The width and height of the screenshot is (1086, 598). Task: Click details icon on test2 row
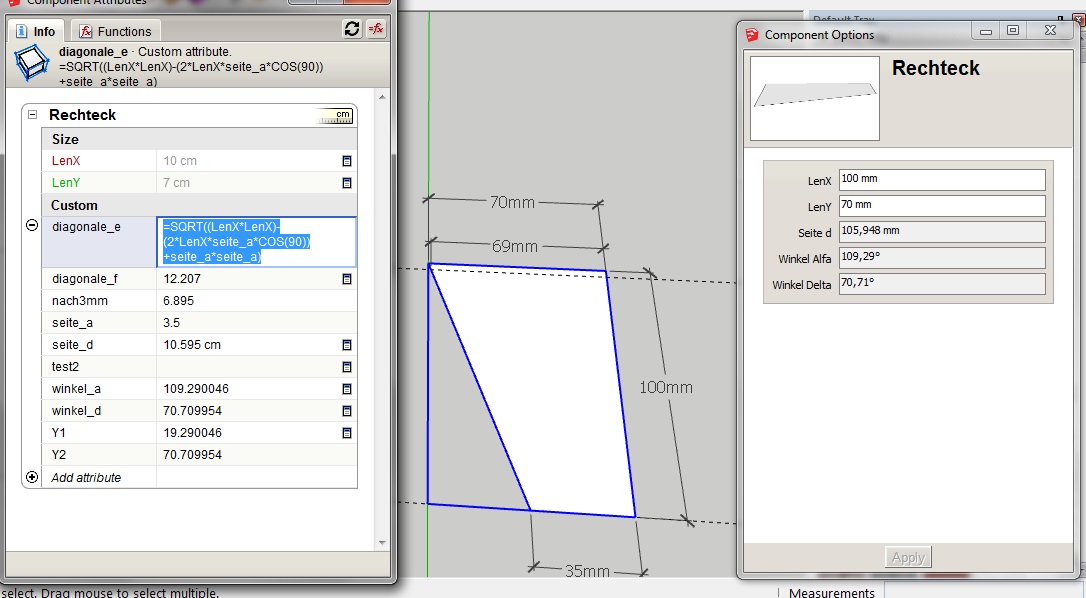click(347, 367)
